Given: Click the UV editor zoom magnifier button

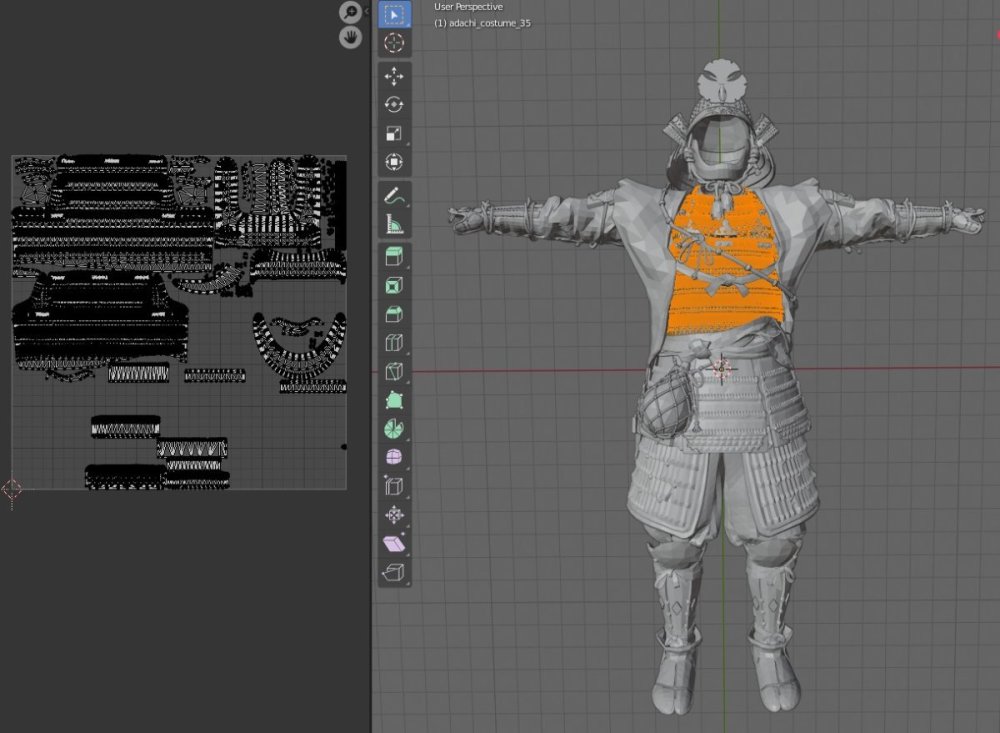Looking at the screenshot, I should point(350,12).
